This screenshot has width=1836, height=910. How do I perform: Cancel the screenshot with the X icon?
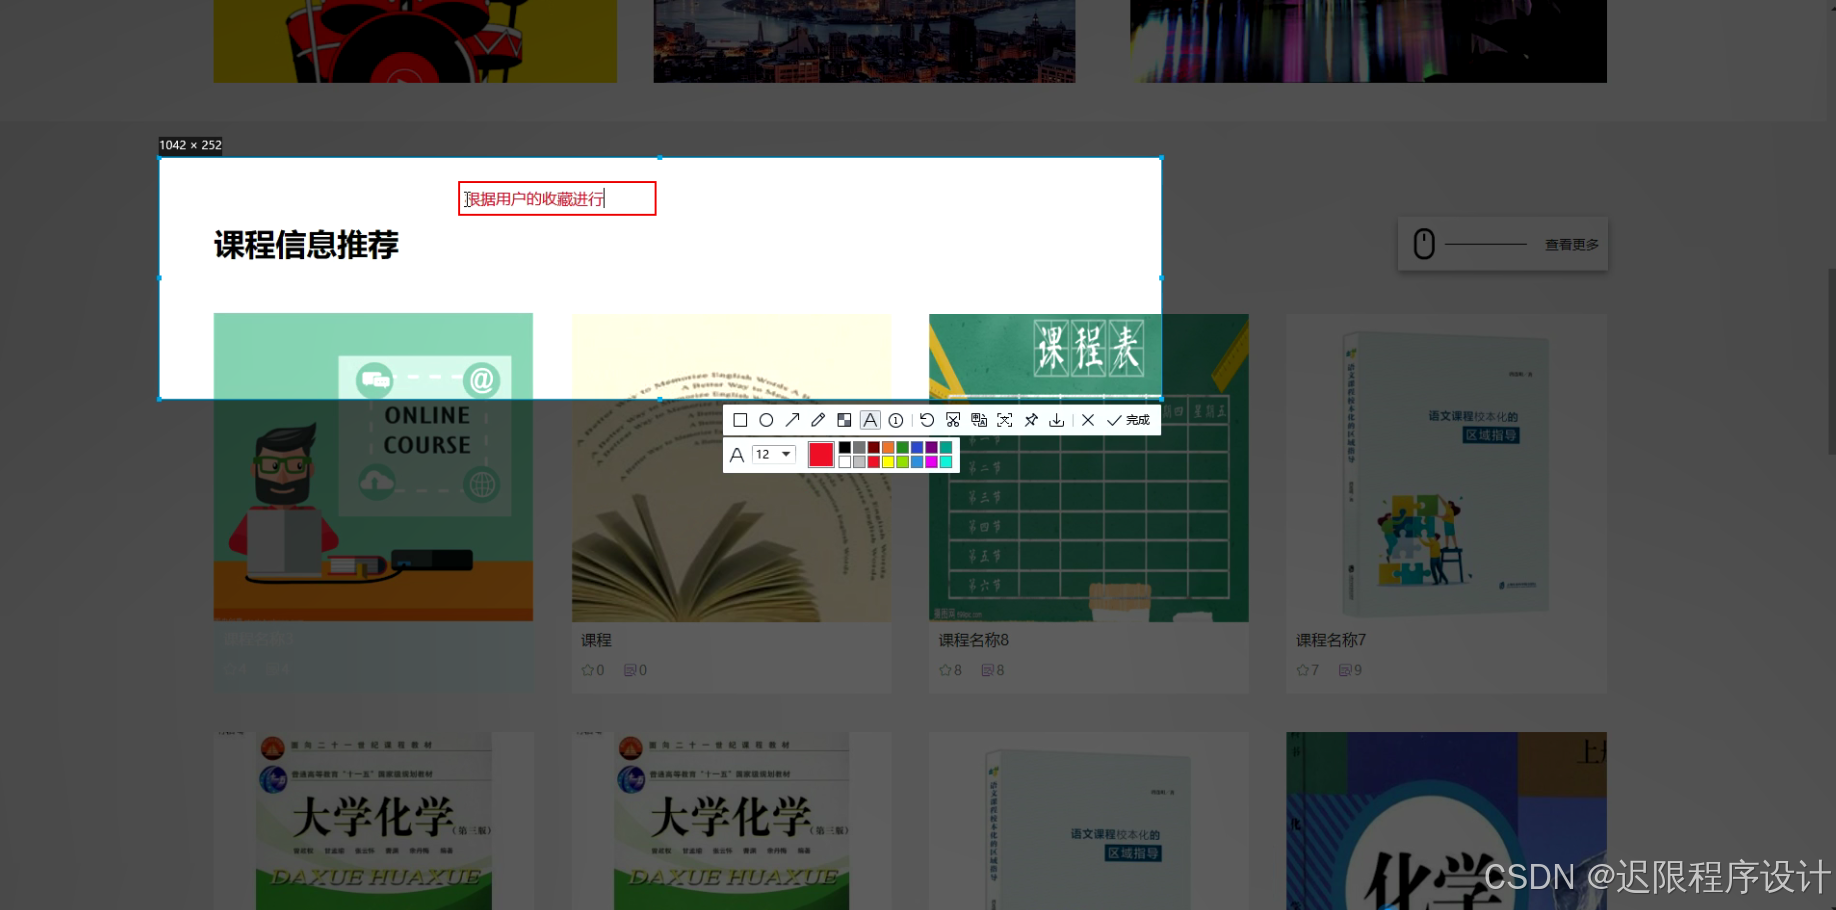pos(1088,420)
